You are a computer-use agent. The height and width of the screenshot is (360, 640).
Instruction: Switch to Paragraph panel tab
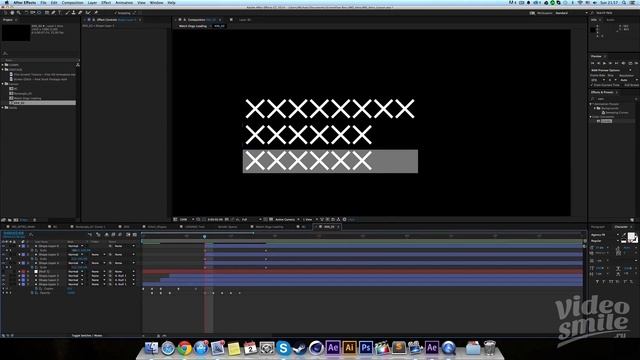tap(598, 227)
